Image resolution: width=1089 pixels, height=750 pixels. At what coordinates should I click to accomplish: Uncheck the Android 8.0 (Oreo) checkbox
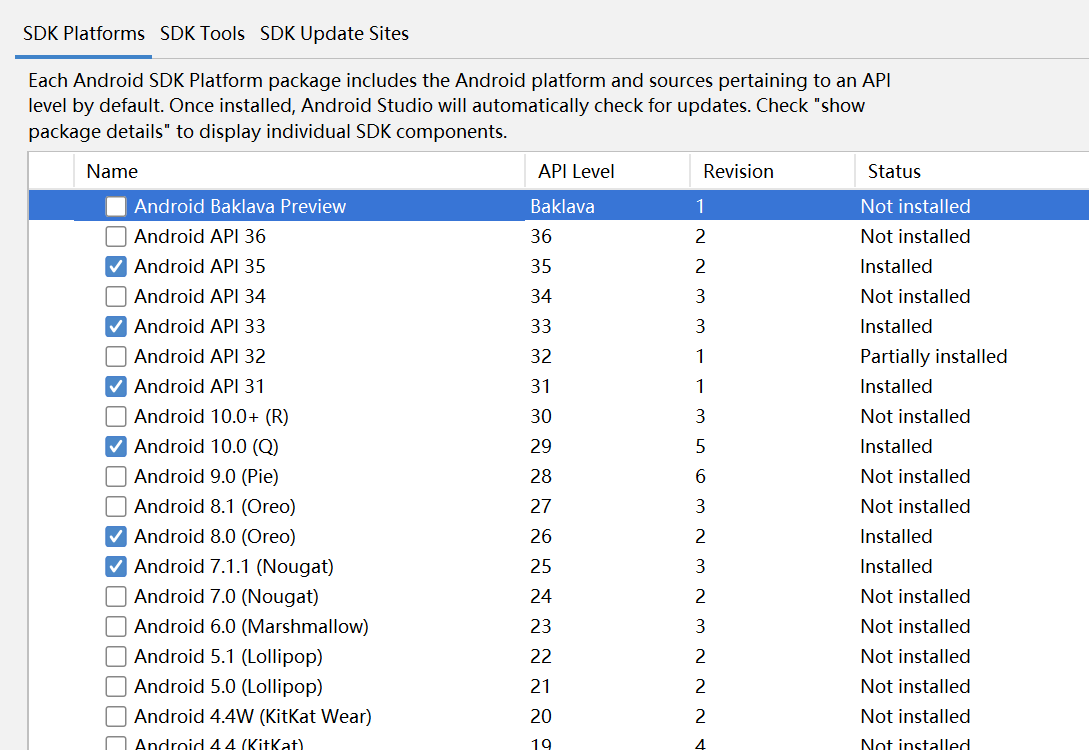pos(116,536)
